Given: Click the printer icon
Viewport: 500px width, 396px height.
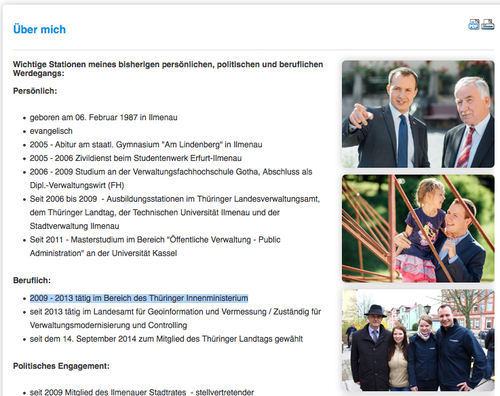Looking at the screenshot, I should [x=488, y=24].
